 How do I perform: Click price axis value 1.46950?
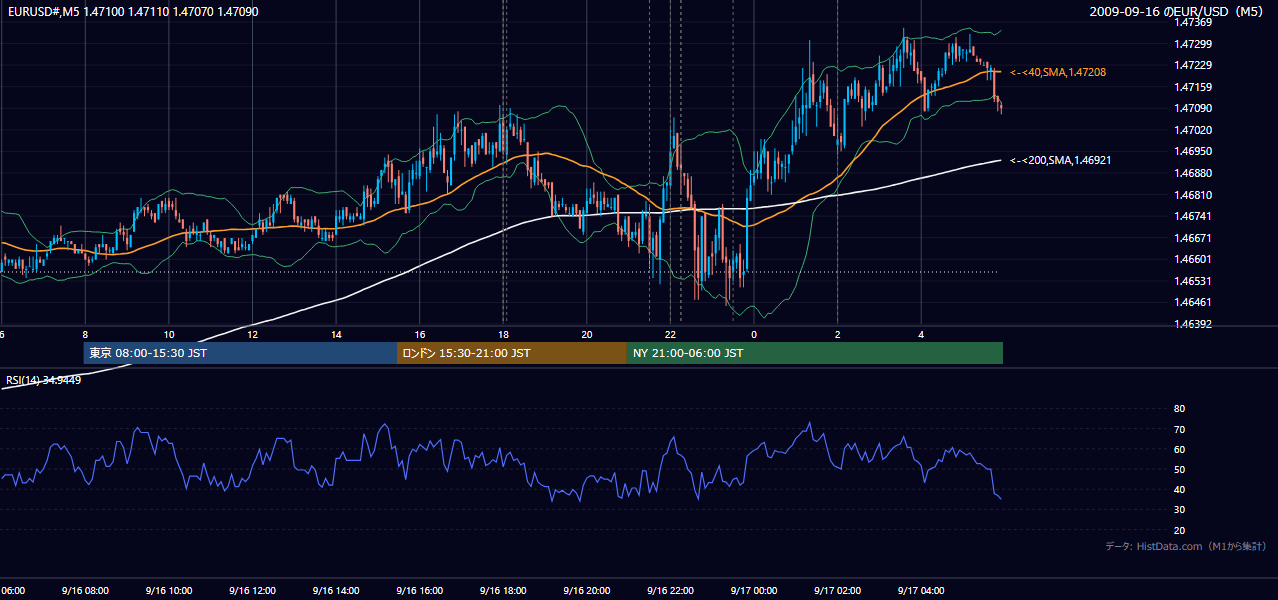click(1193, 151)
